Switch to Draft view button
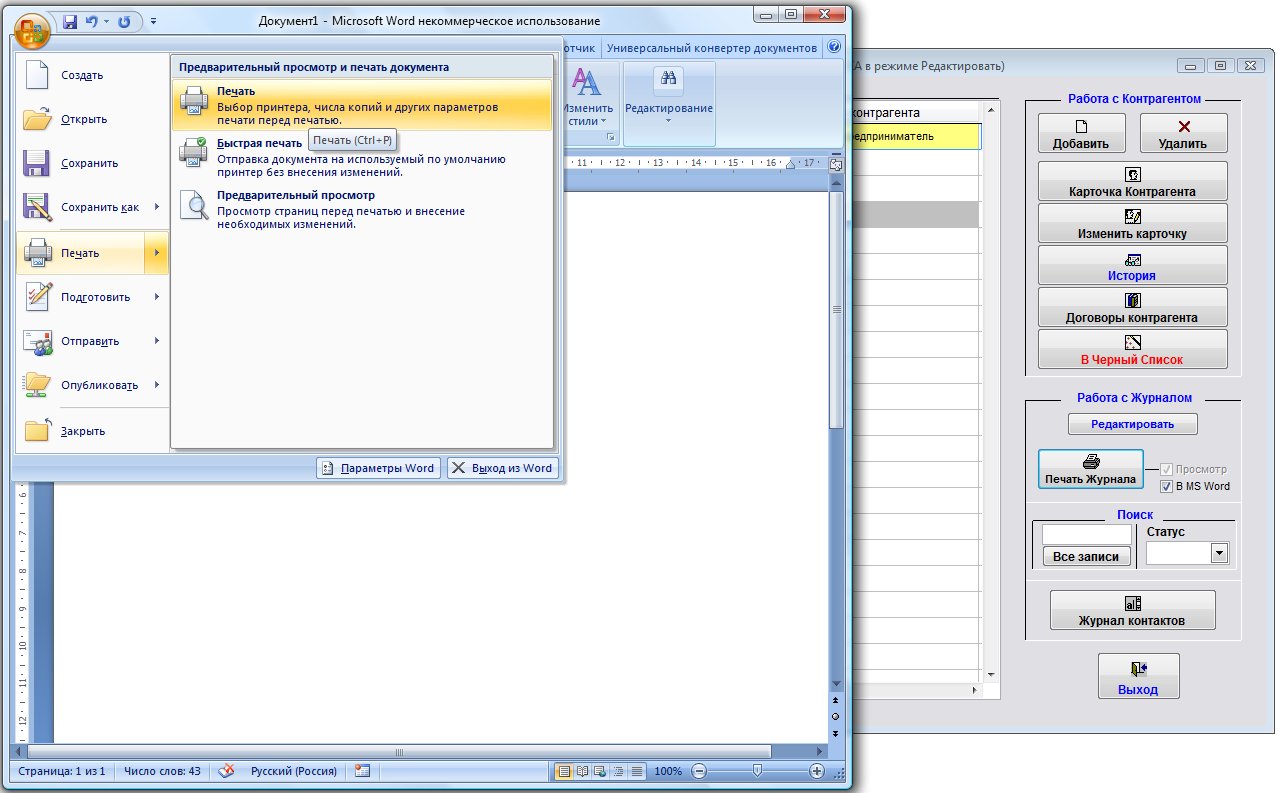 click(x=636, y=771)
